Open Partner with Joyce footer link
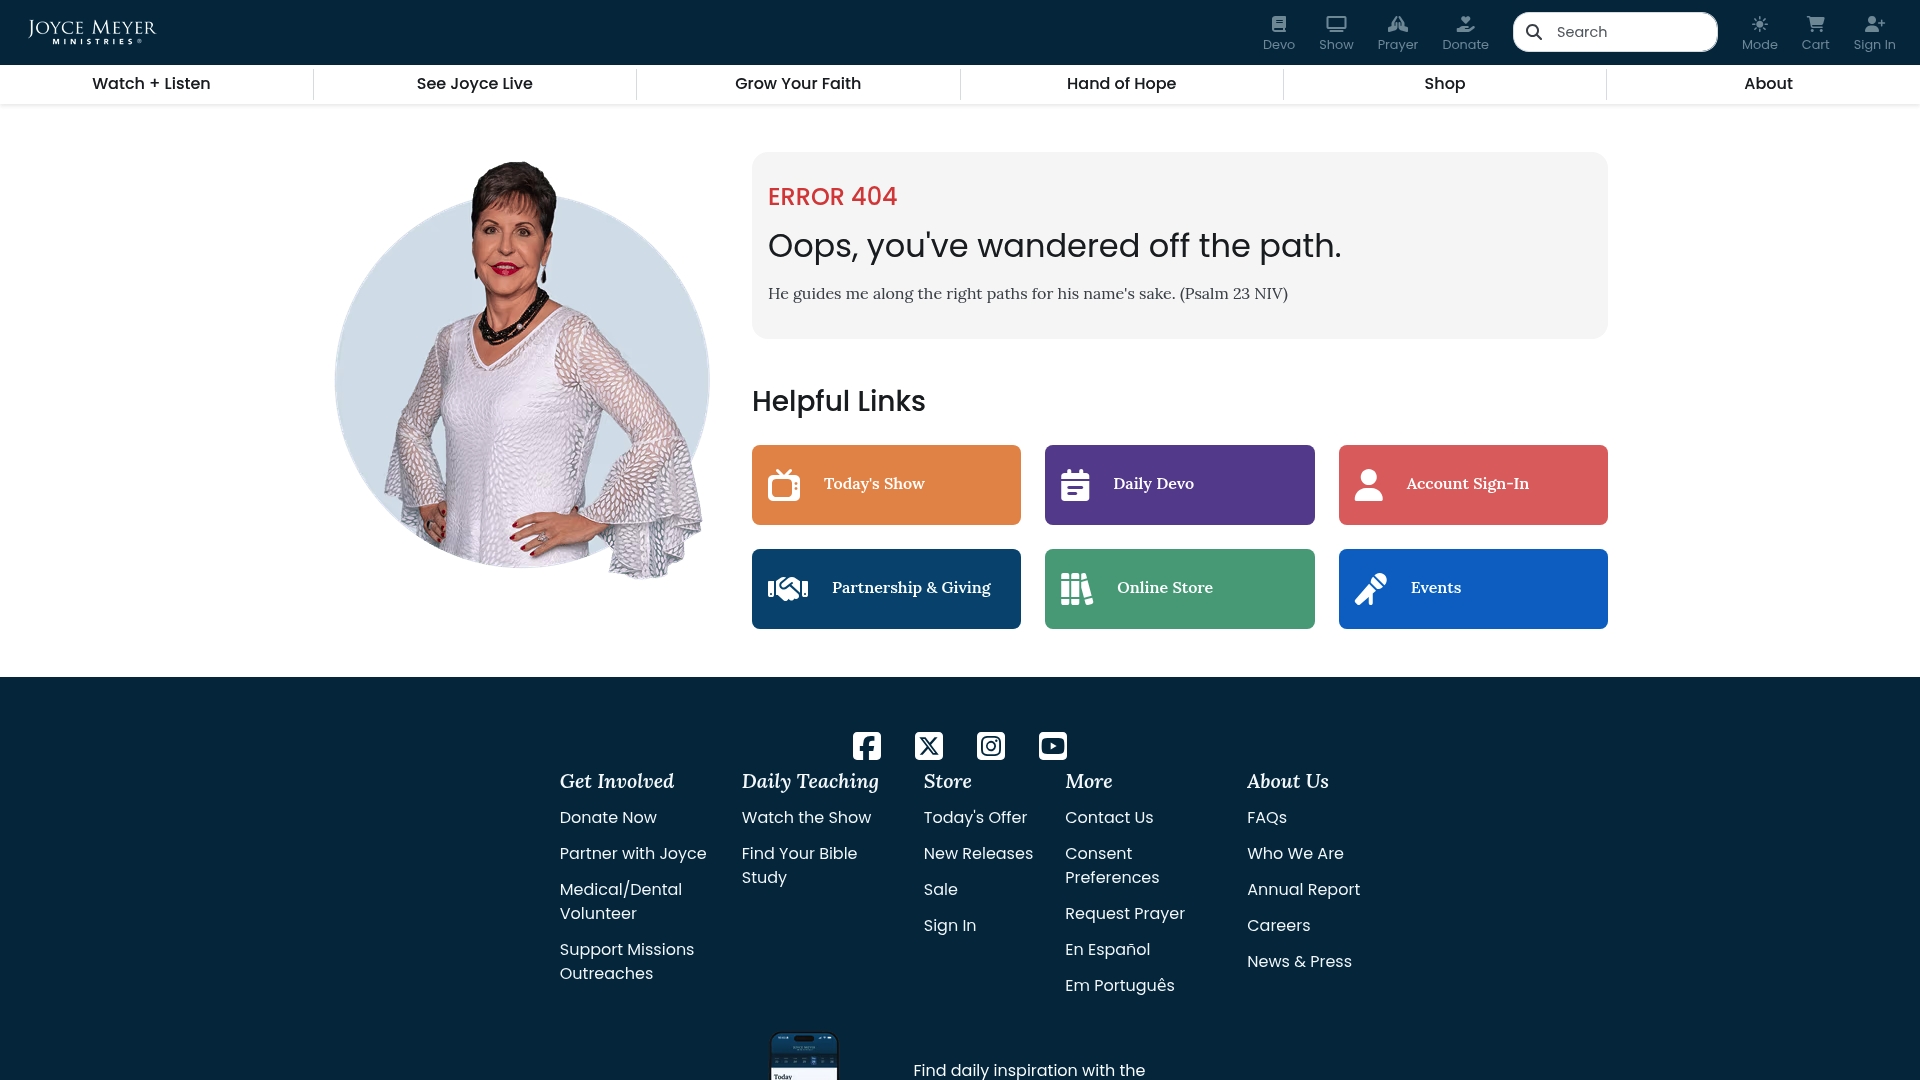1920x1080 pixels. [x=633, y=854]
